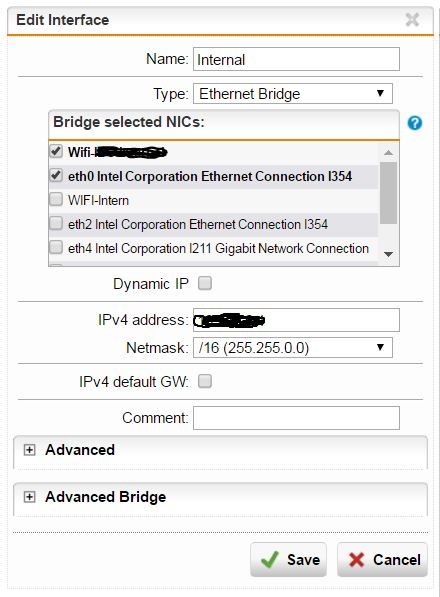The image size is (440, 597).
Task: Check the WIFI-Intern NIC checkbox
Action: pos(56,199)
